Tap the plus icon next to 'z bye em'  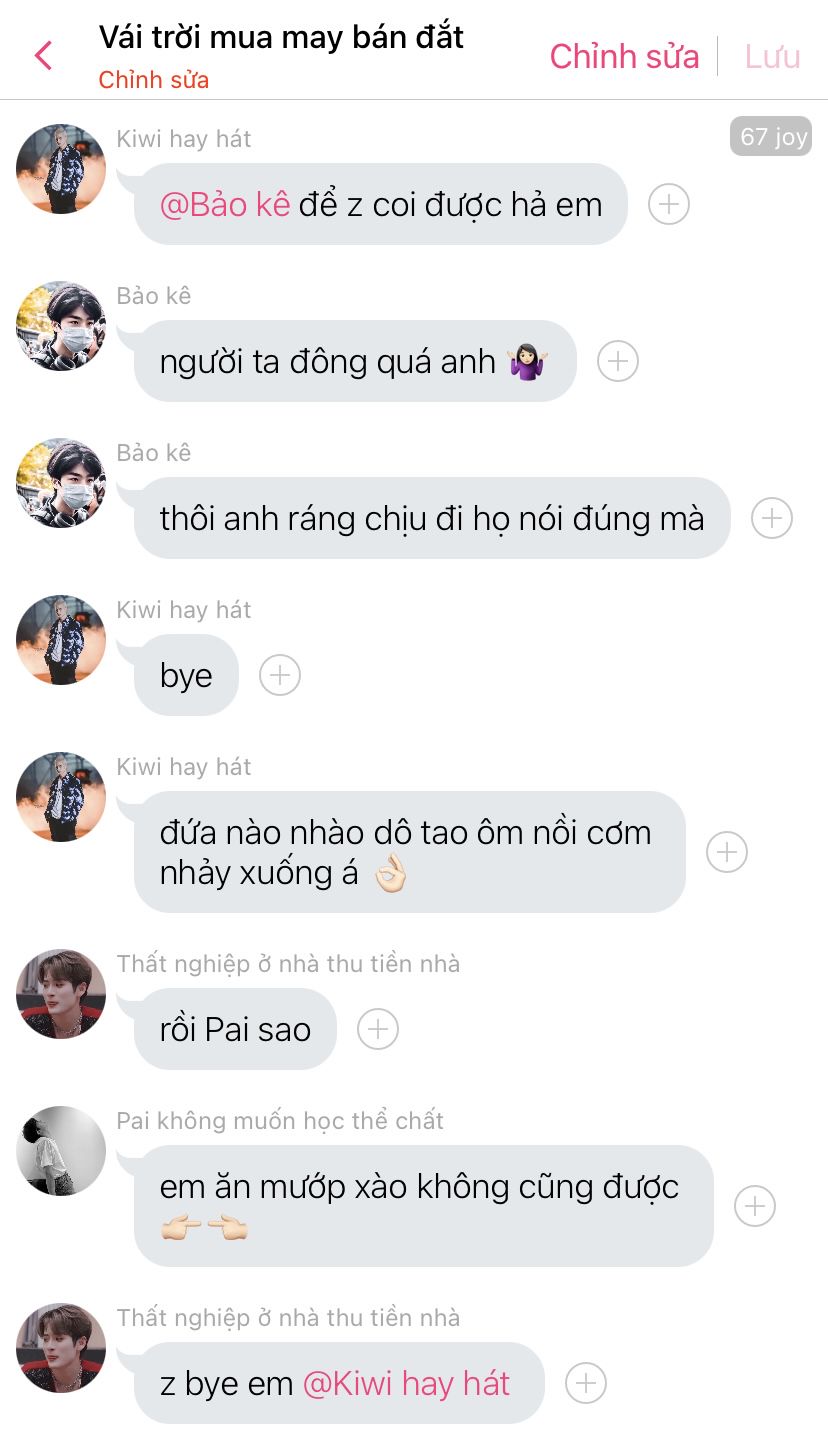[586, 1383]
